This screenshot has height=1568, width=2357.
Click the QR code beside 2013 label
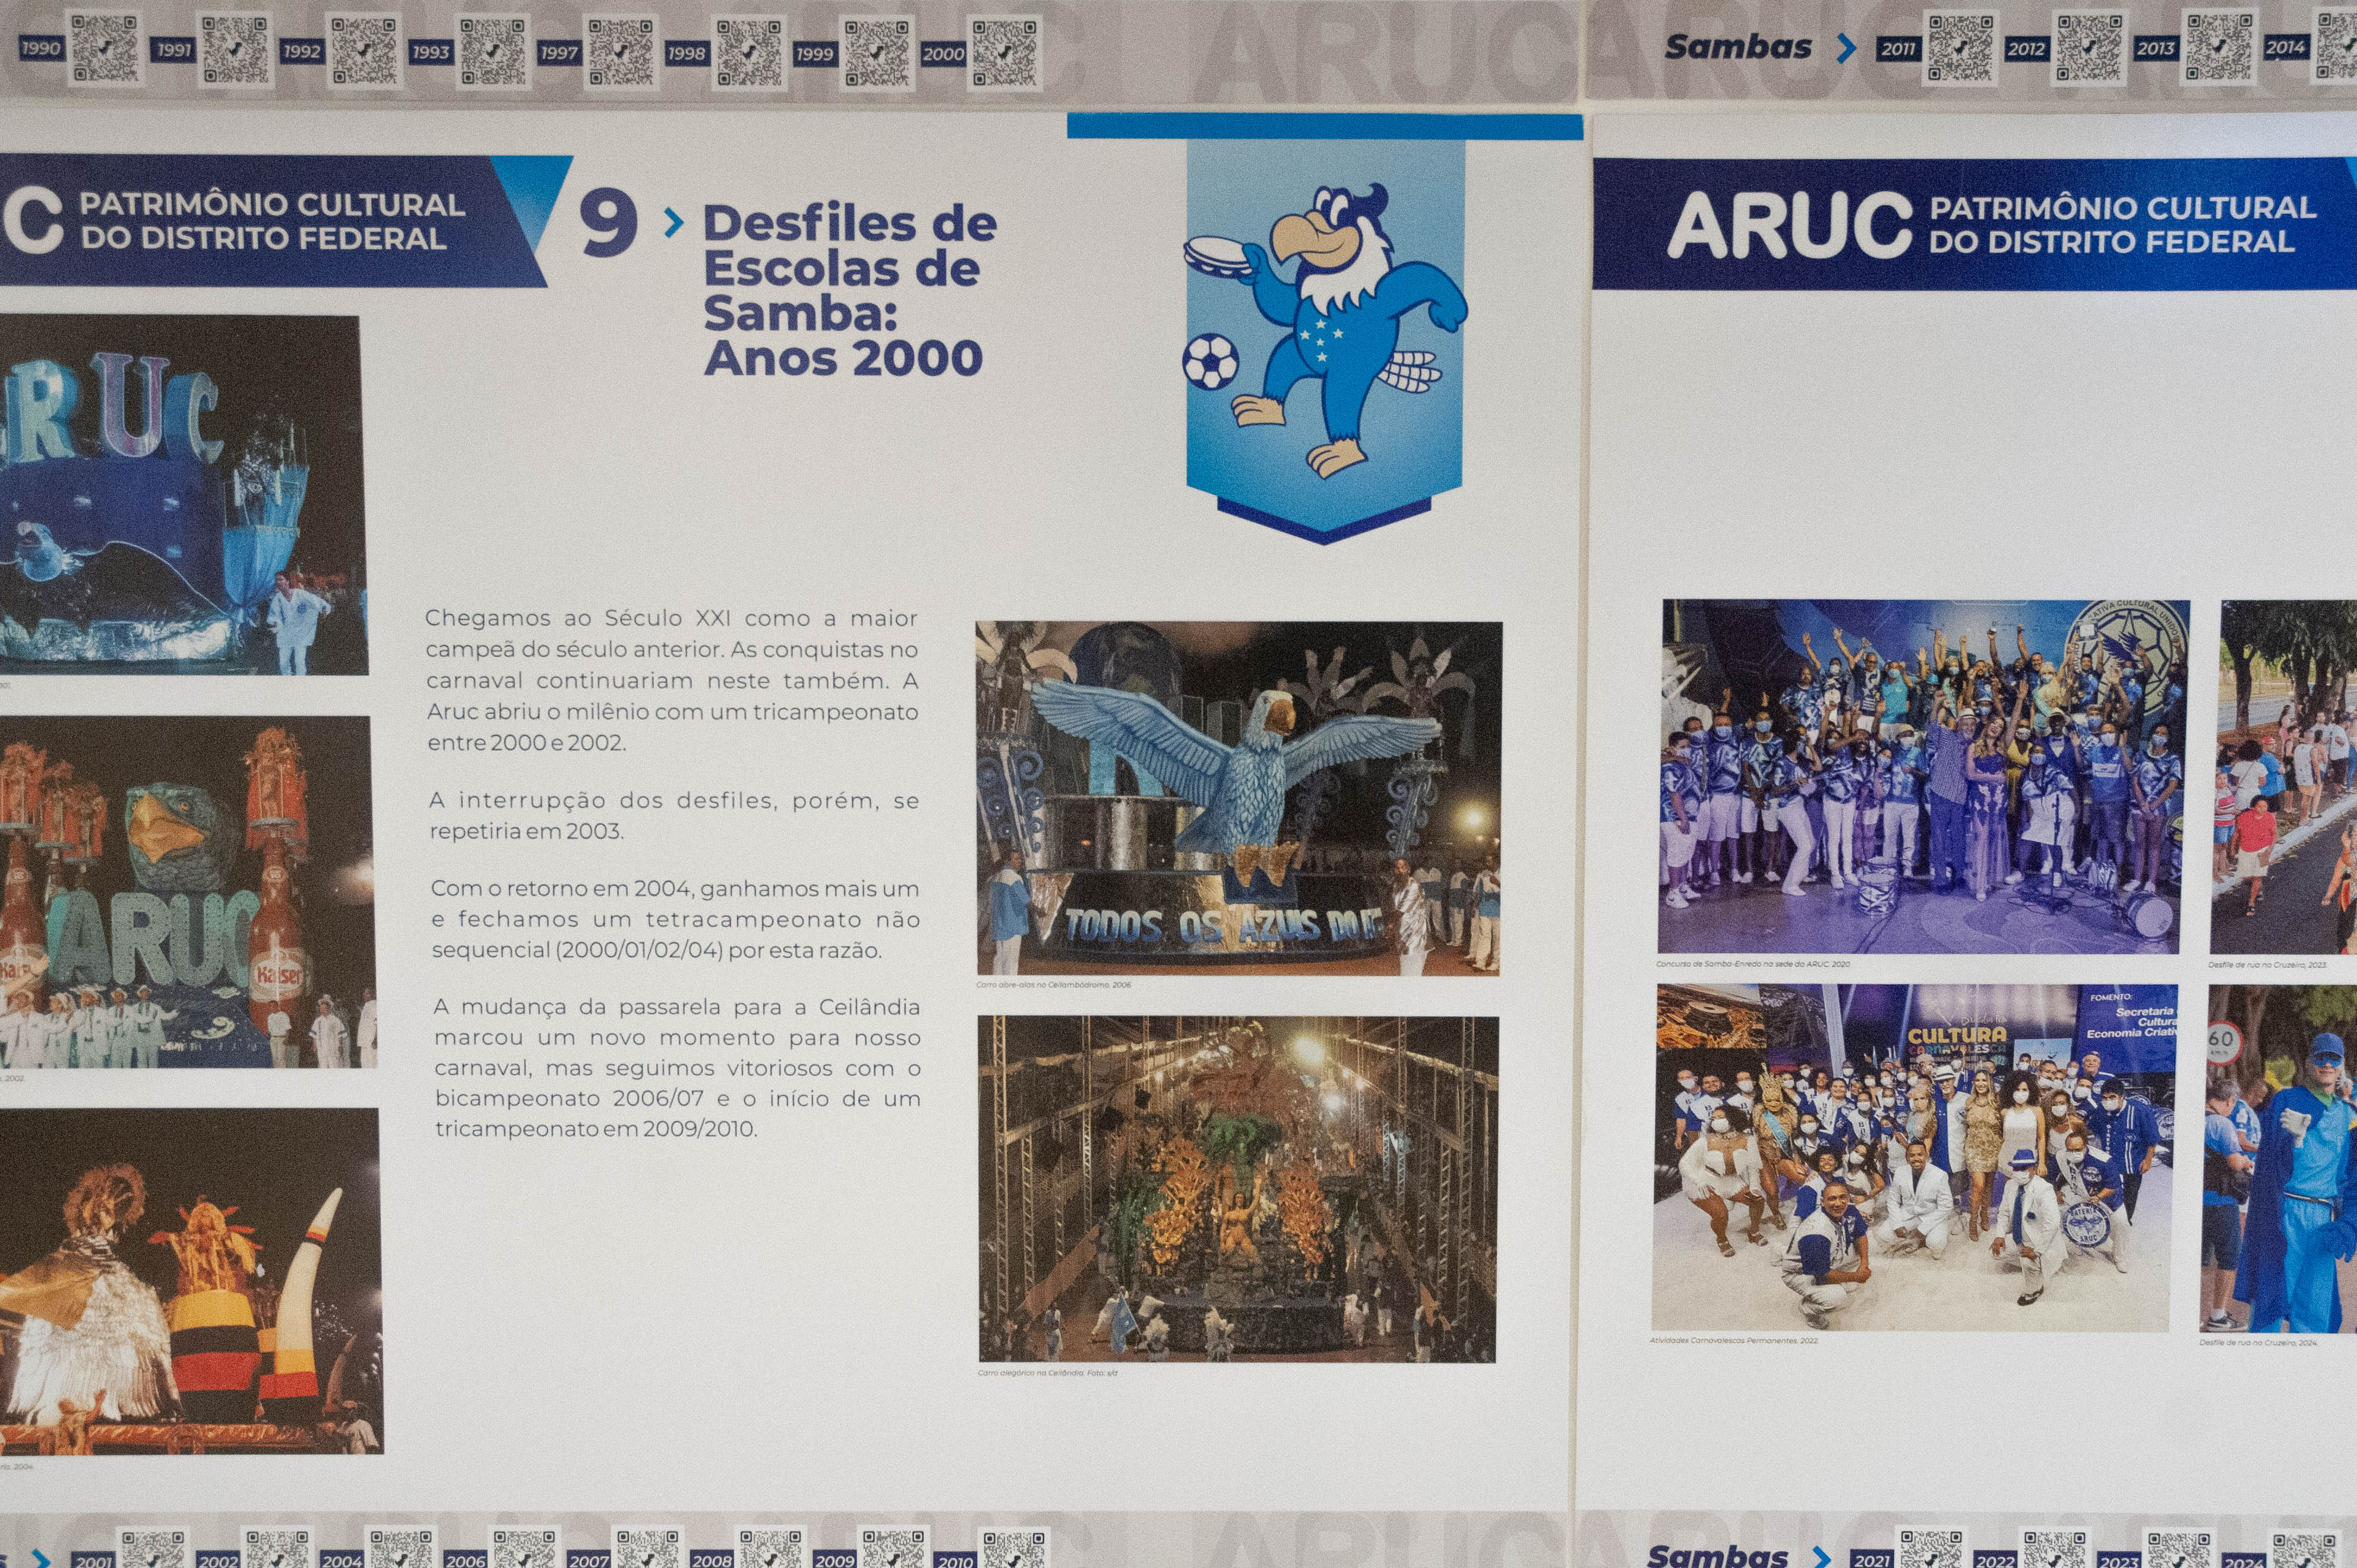tap(2218, 47)
